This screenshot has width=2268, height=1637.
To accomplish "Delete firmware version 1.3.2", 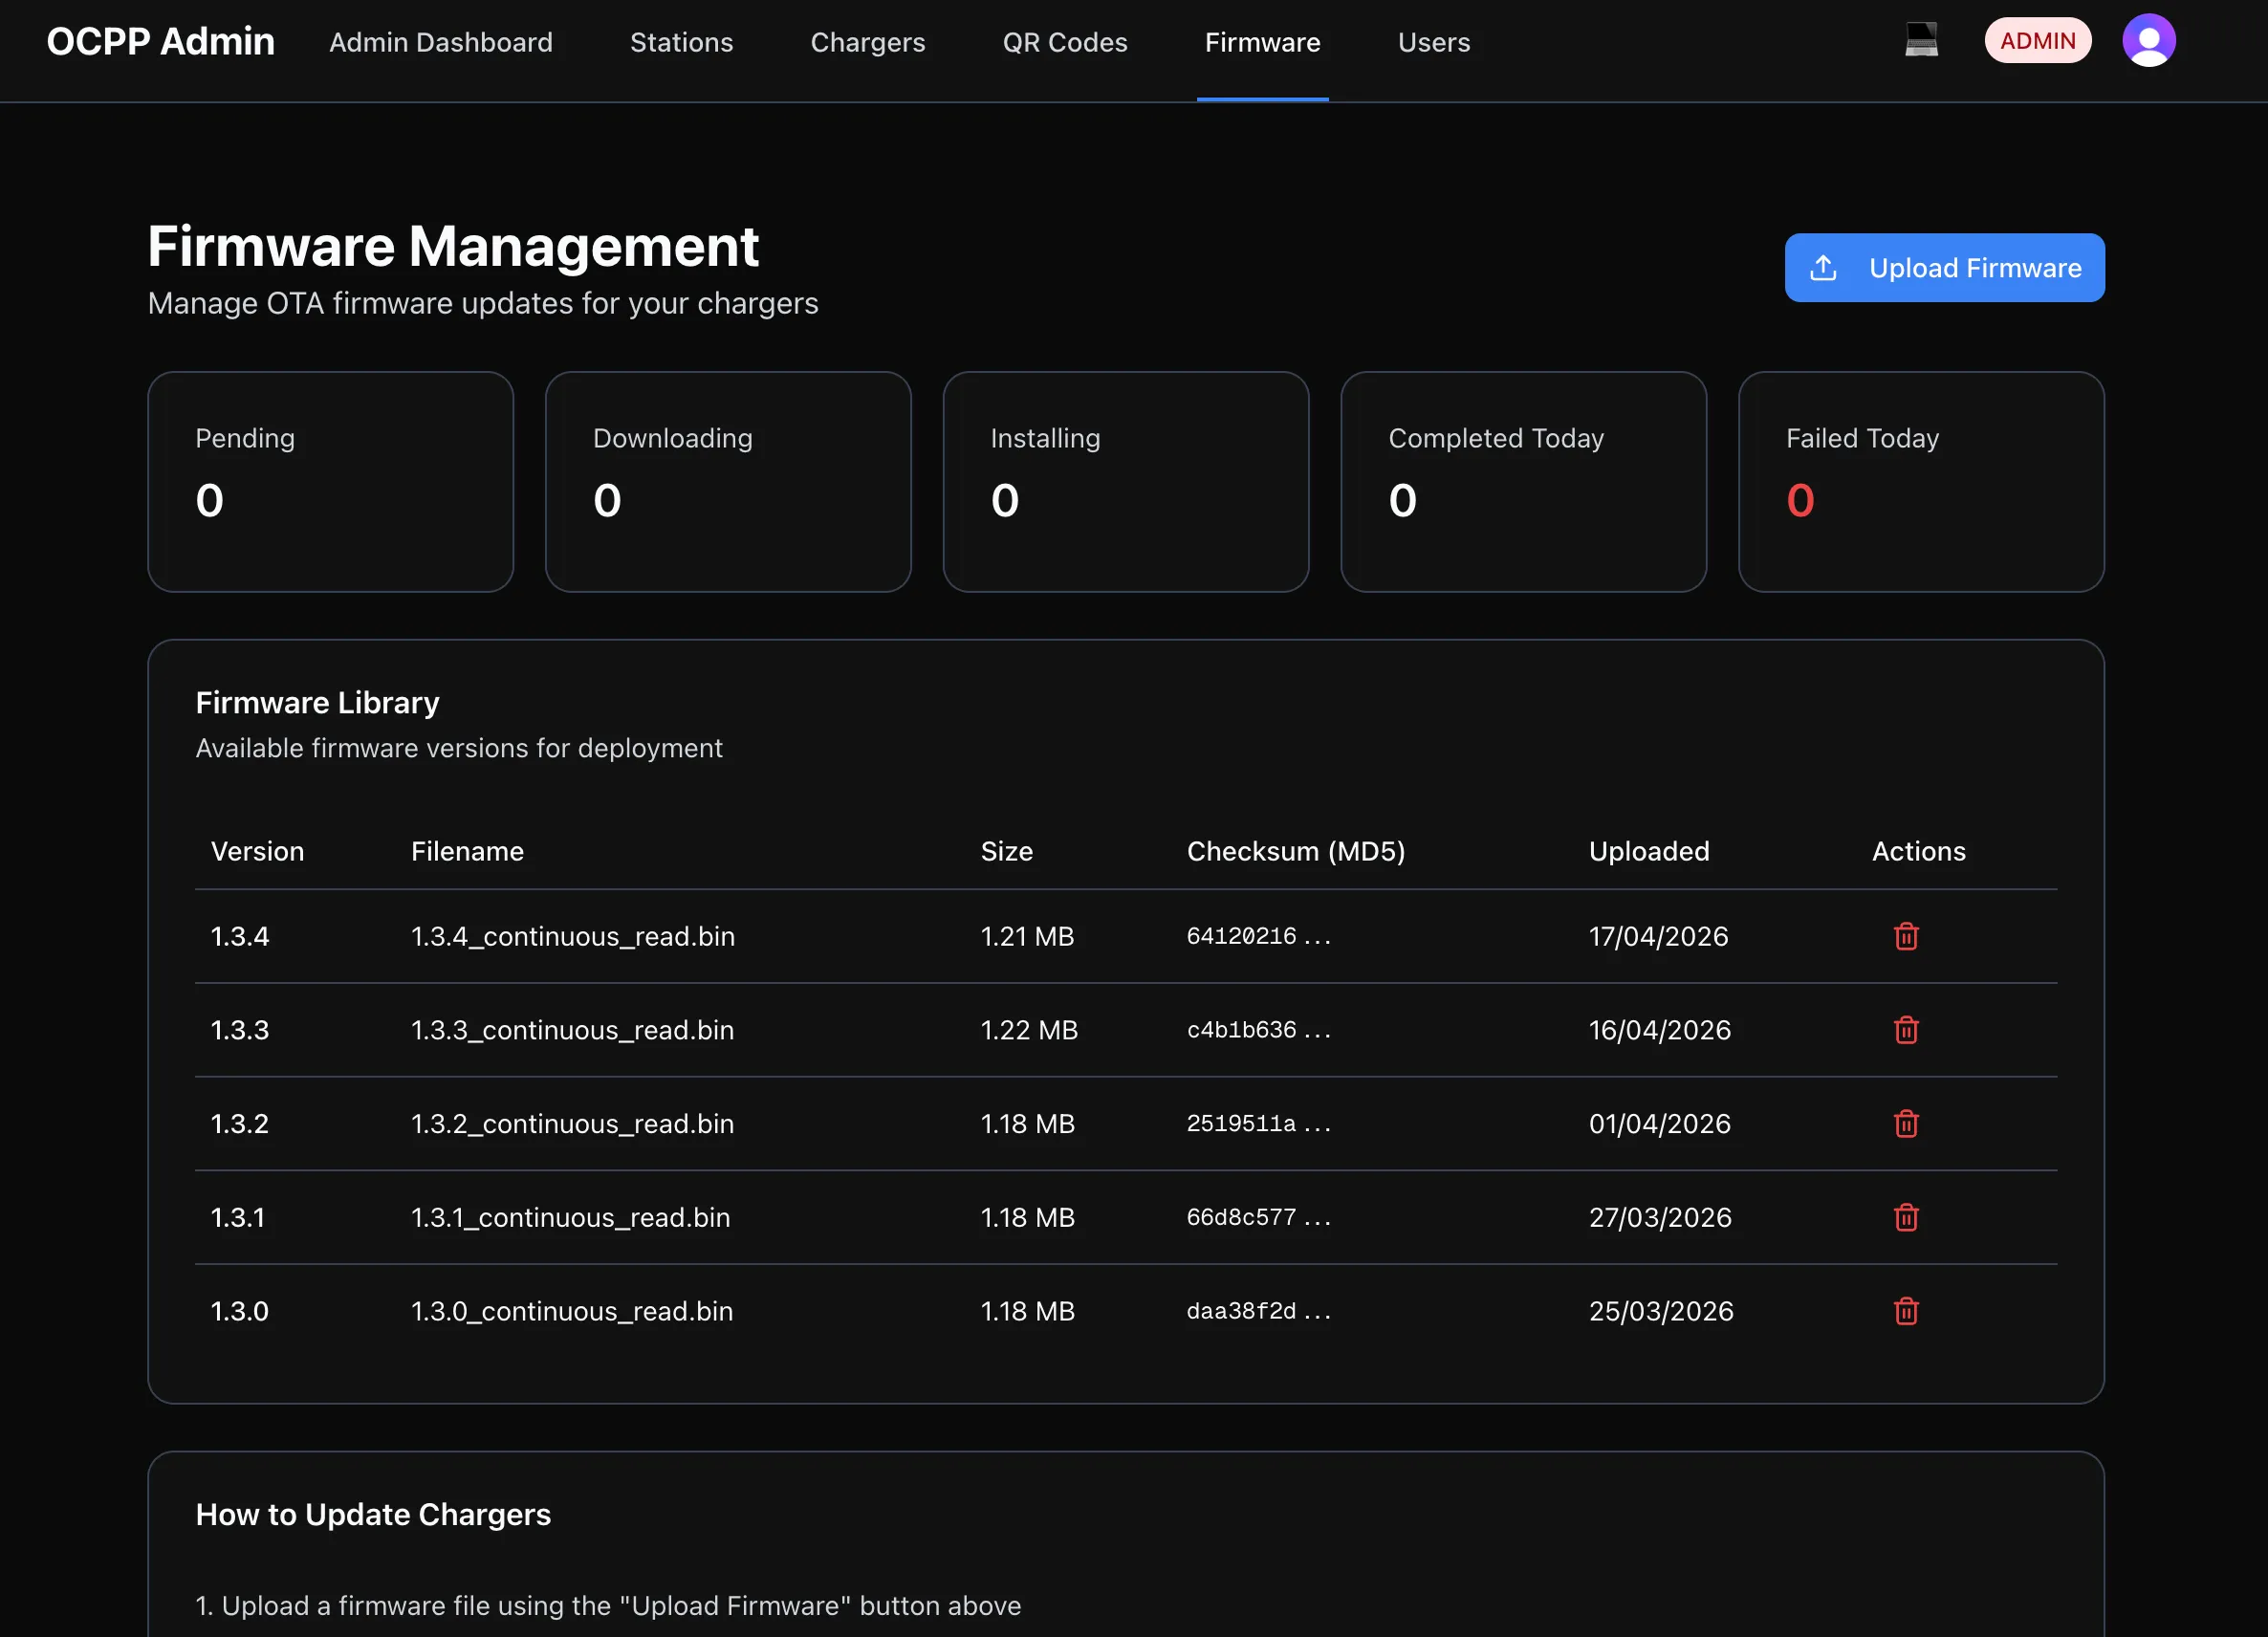I will [x=1906, y=1124].
